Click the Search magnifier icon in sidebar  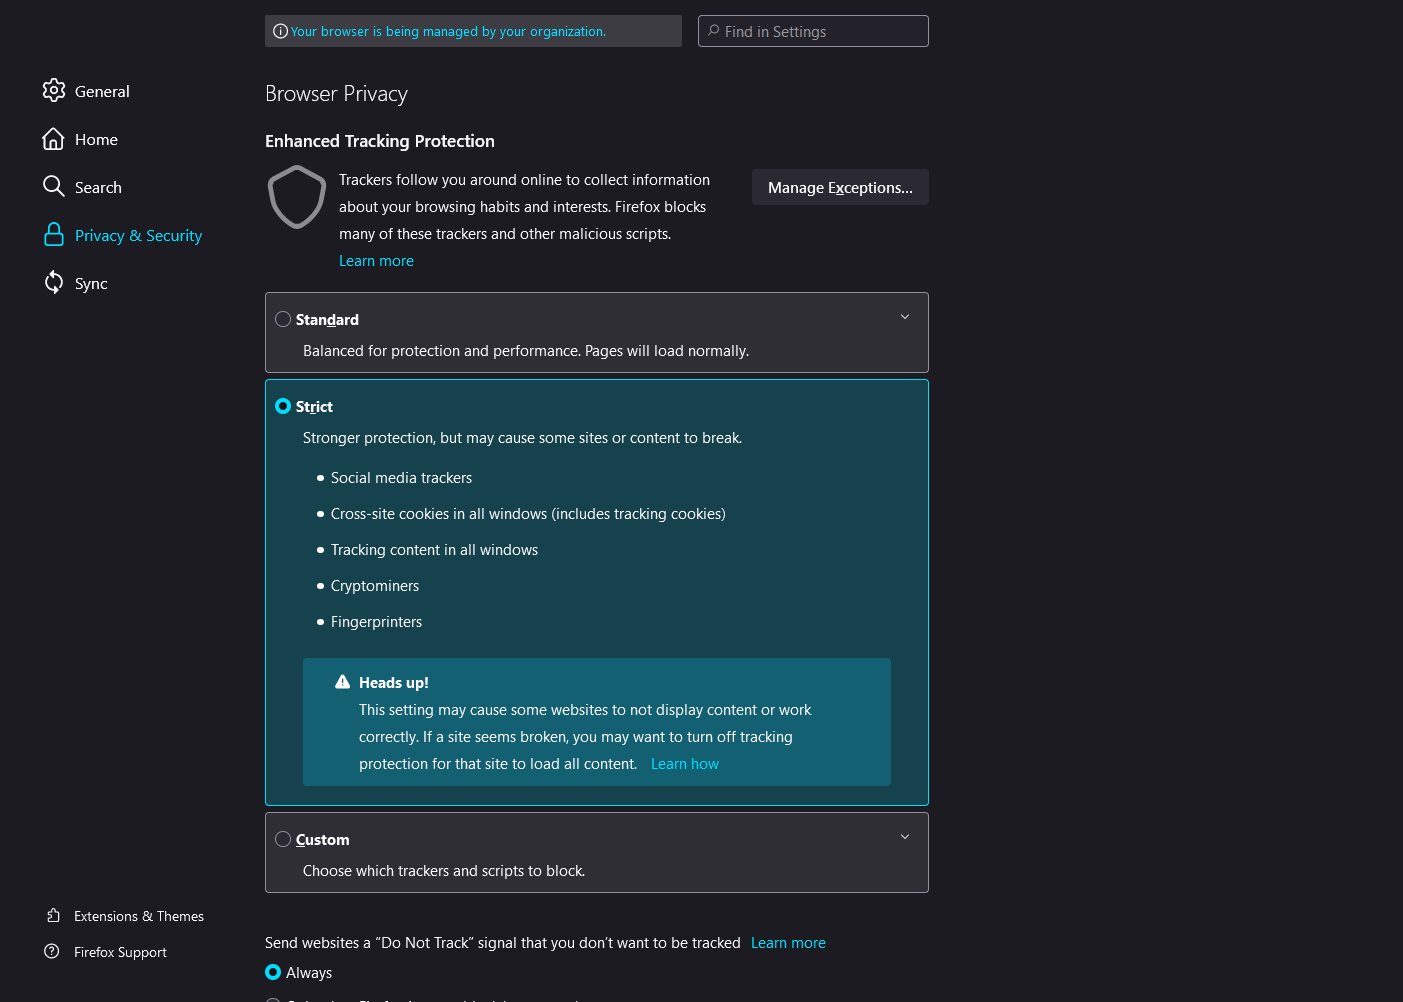pyautogui.click(x=54, y=187)
